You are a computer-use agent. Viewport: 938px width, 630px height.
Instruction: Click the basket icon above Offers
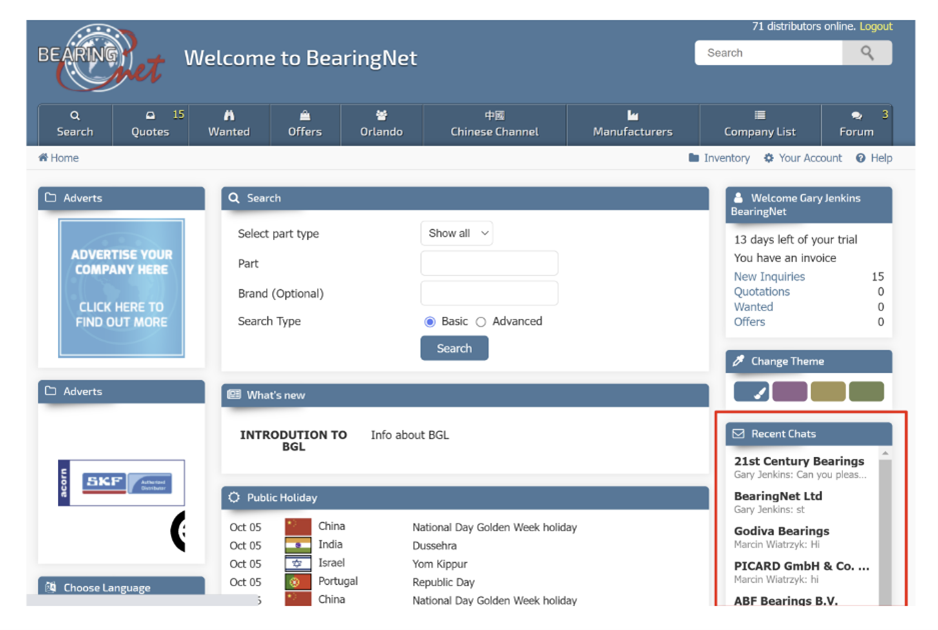point(304,115)
